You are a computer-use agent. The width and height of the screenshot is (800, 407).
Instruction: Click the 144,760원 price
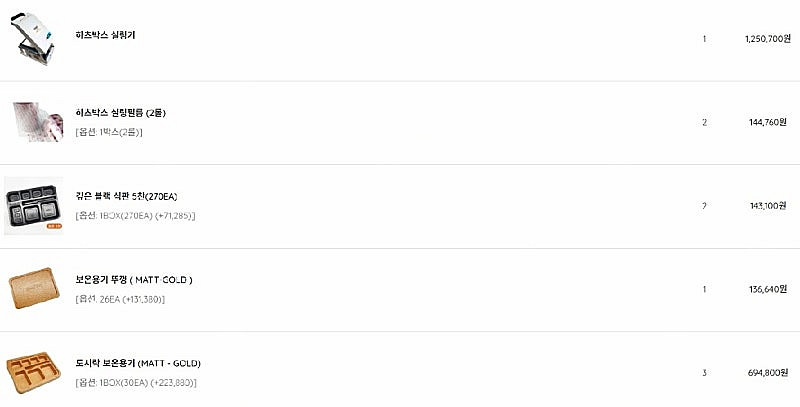click(769, 122)
